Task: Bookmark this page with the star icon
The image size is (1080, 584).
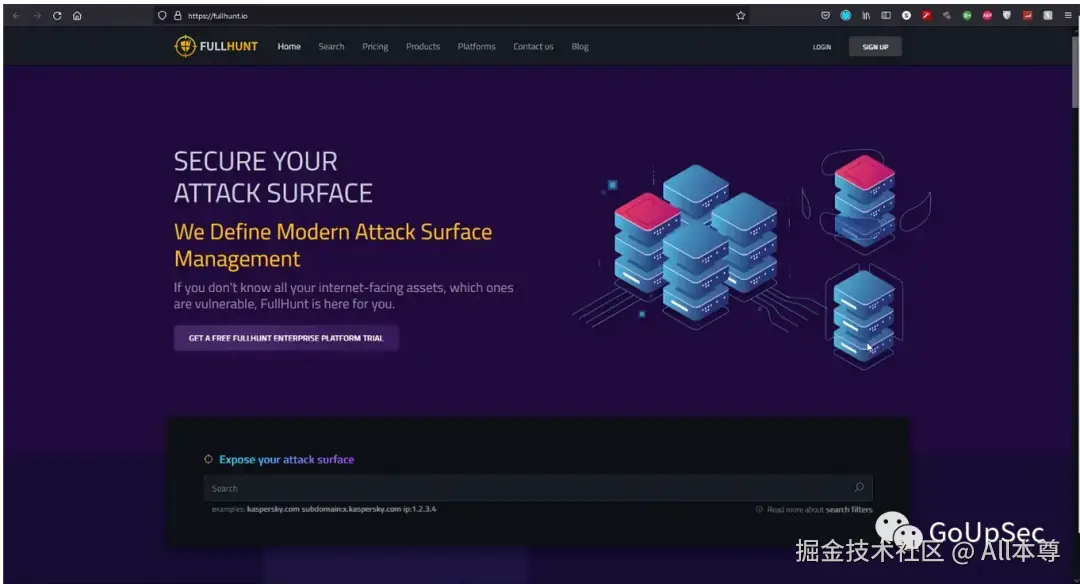Action: (740, 15)
